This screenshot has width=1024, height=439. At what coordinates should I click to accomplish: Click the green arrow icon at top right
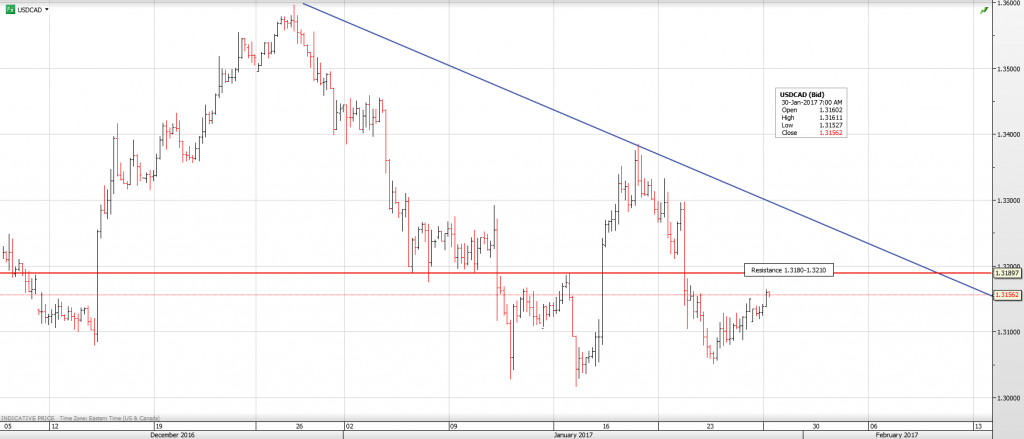(985, 9)
